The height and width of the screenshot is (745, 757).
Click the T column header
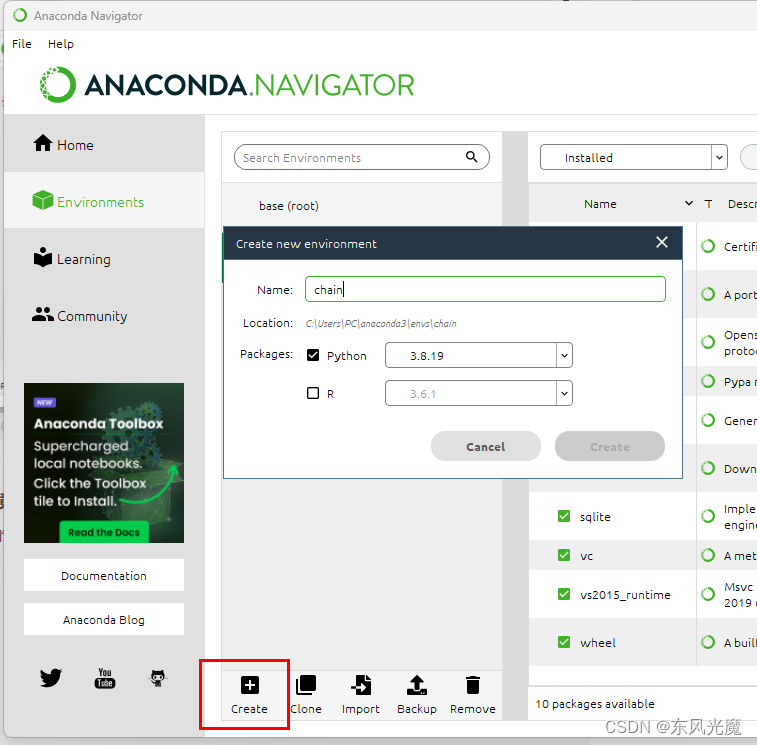pos(708,204)
